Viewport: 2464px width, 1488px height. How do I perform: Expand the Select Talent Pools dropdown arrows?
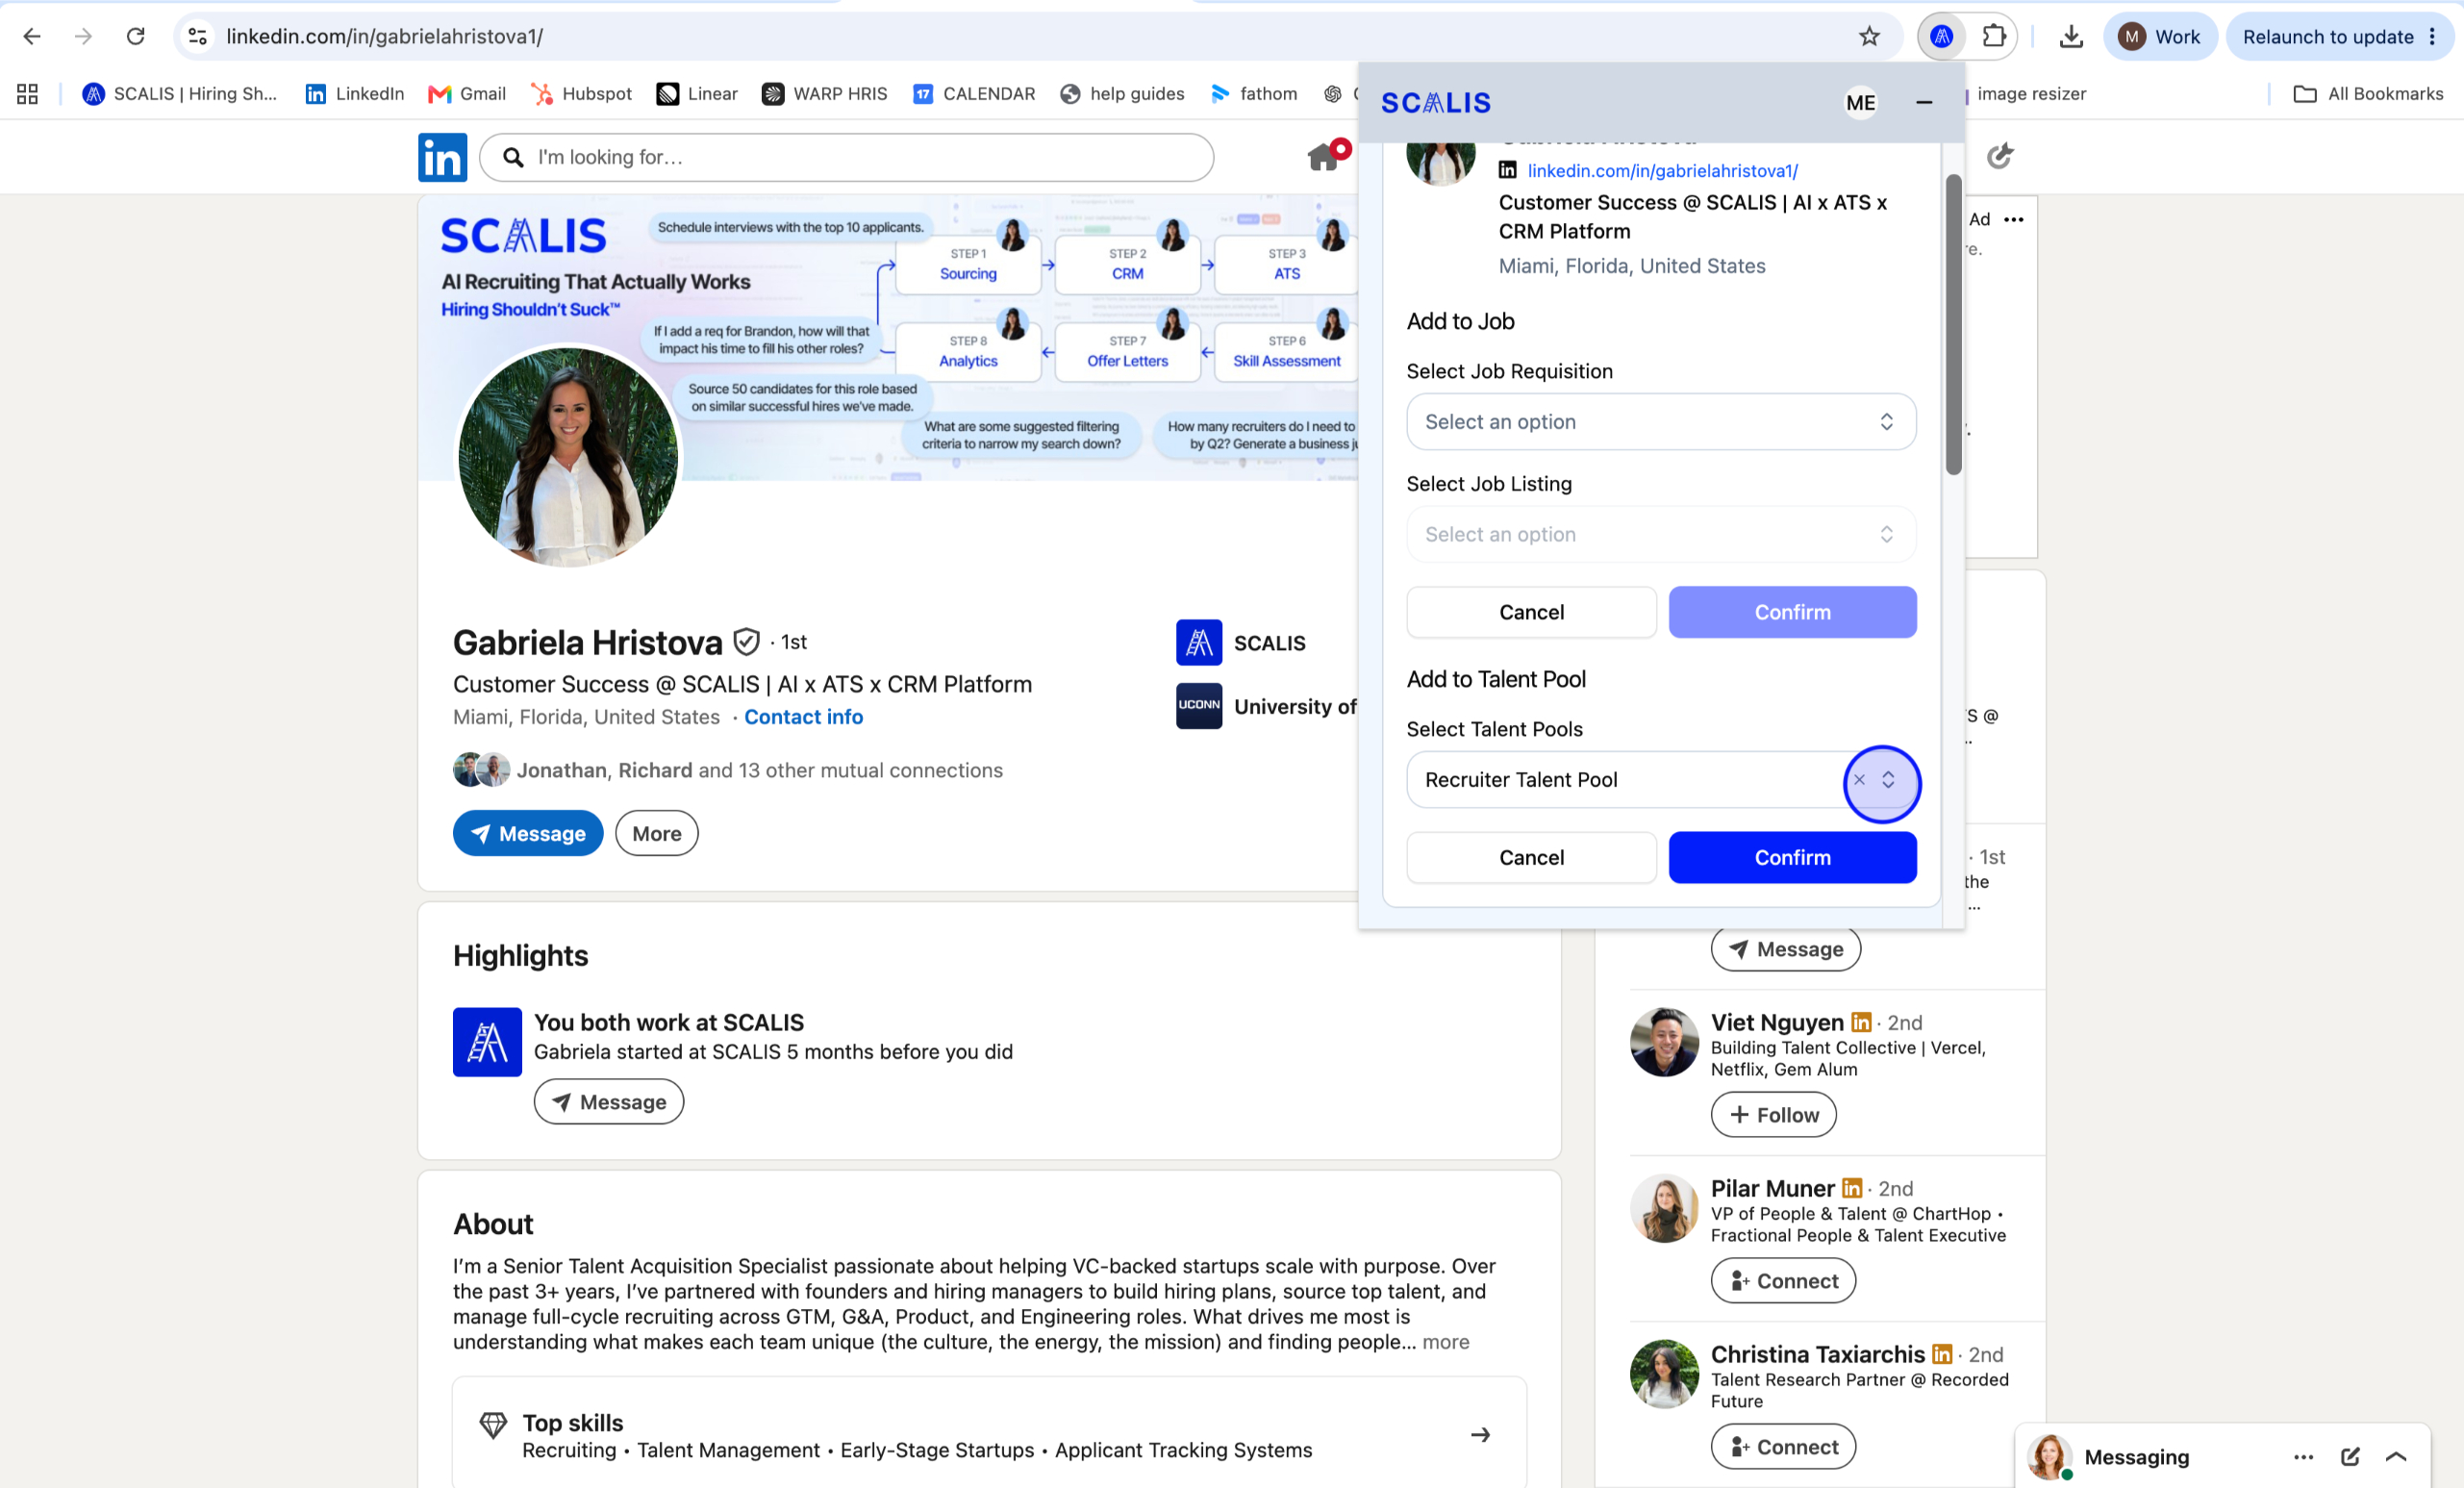[1888, 780]
